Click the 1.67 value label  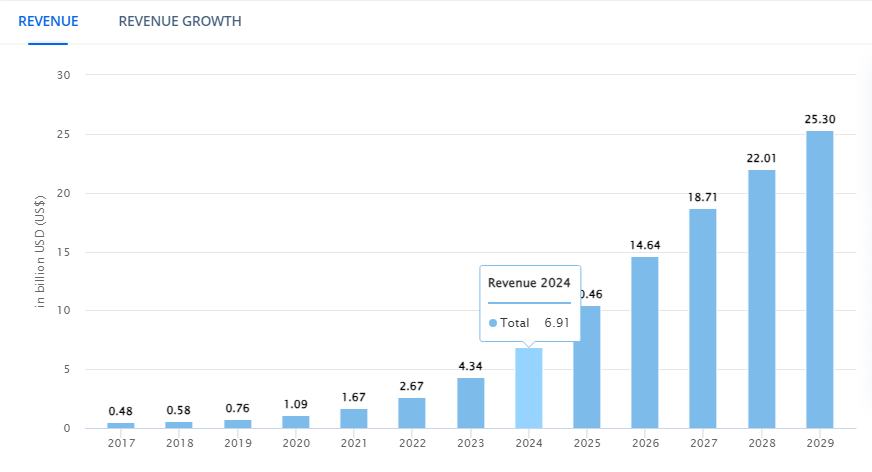[x=354, y=397]
